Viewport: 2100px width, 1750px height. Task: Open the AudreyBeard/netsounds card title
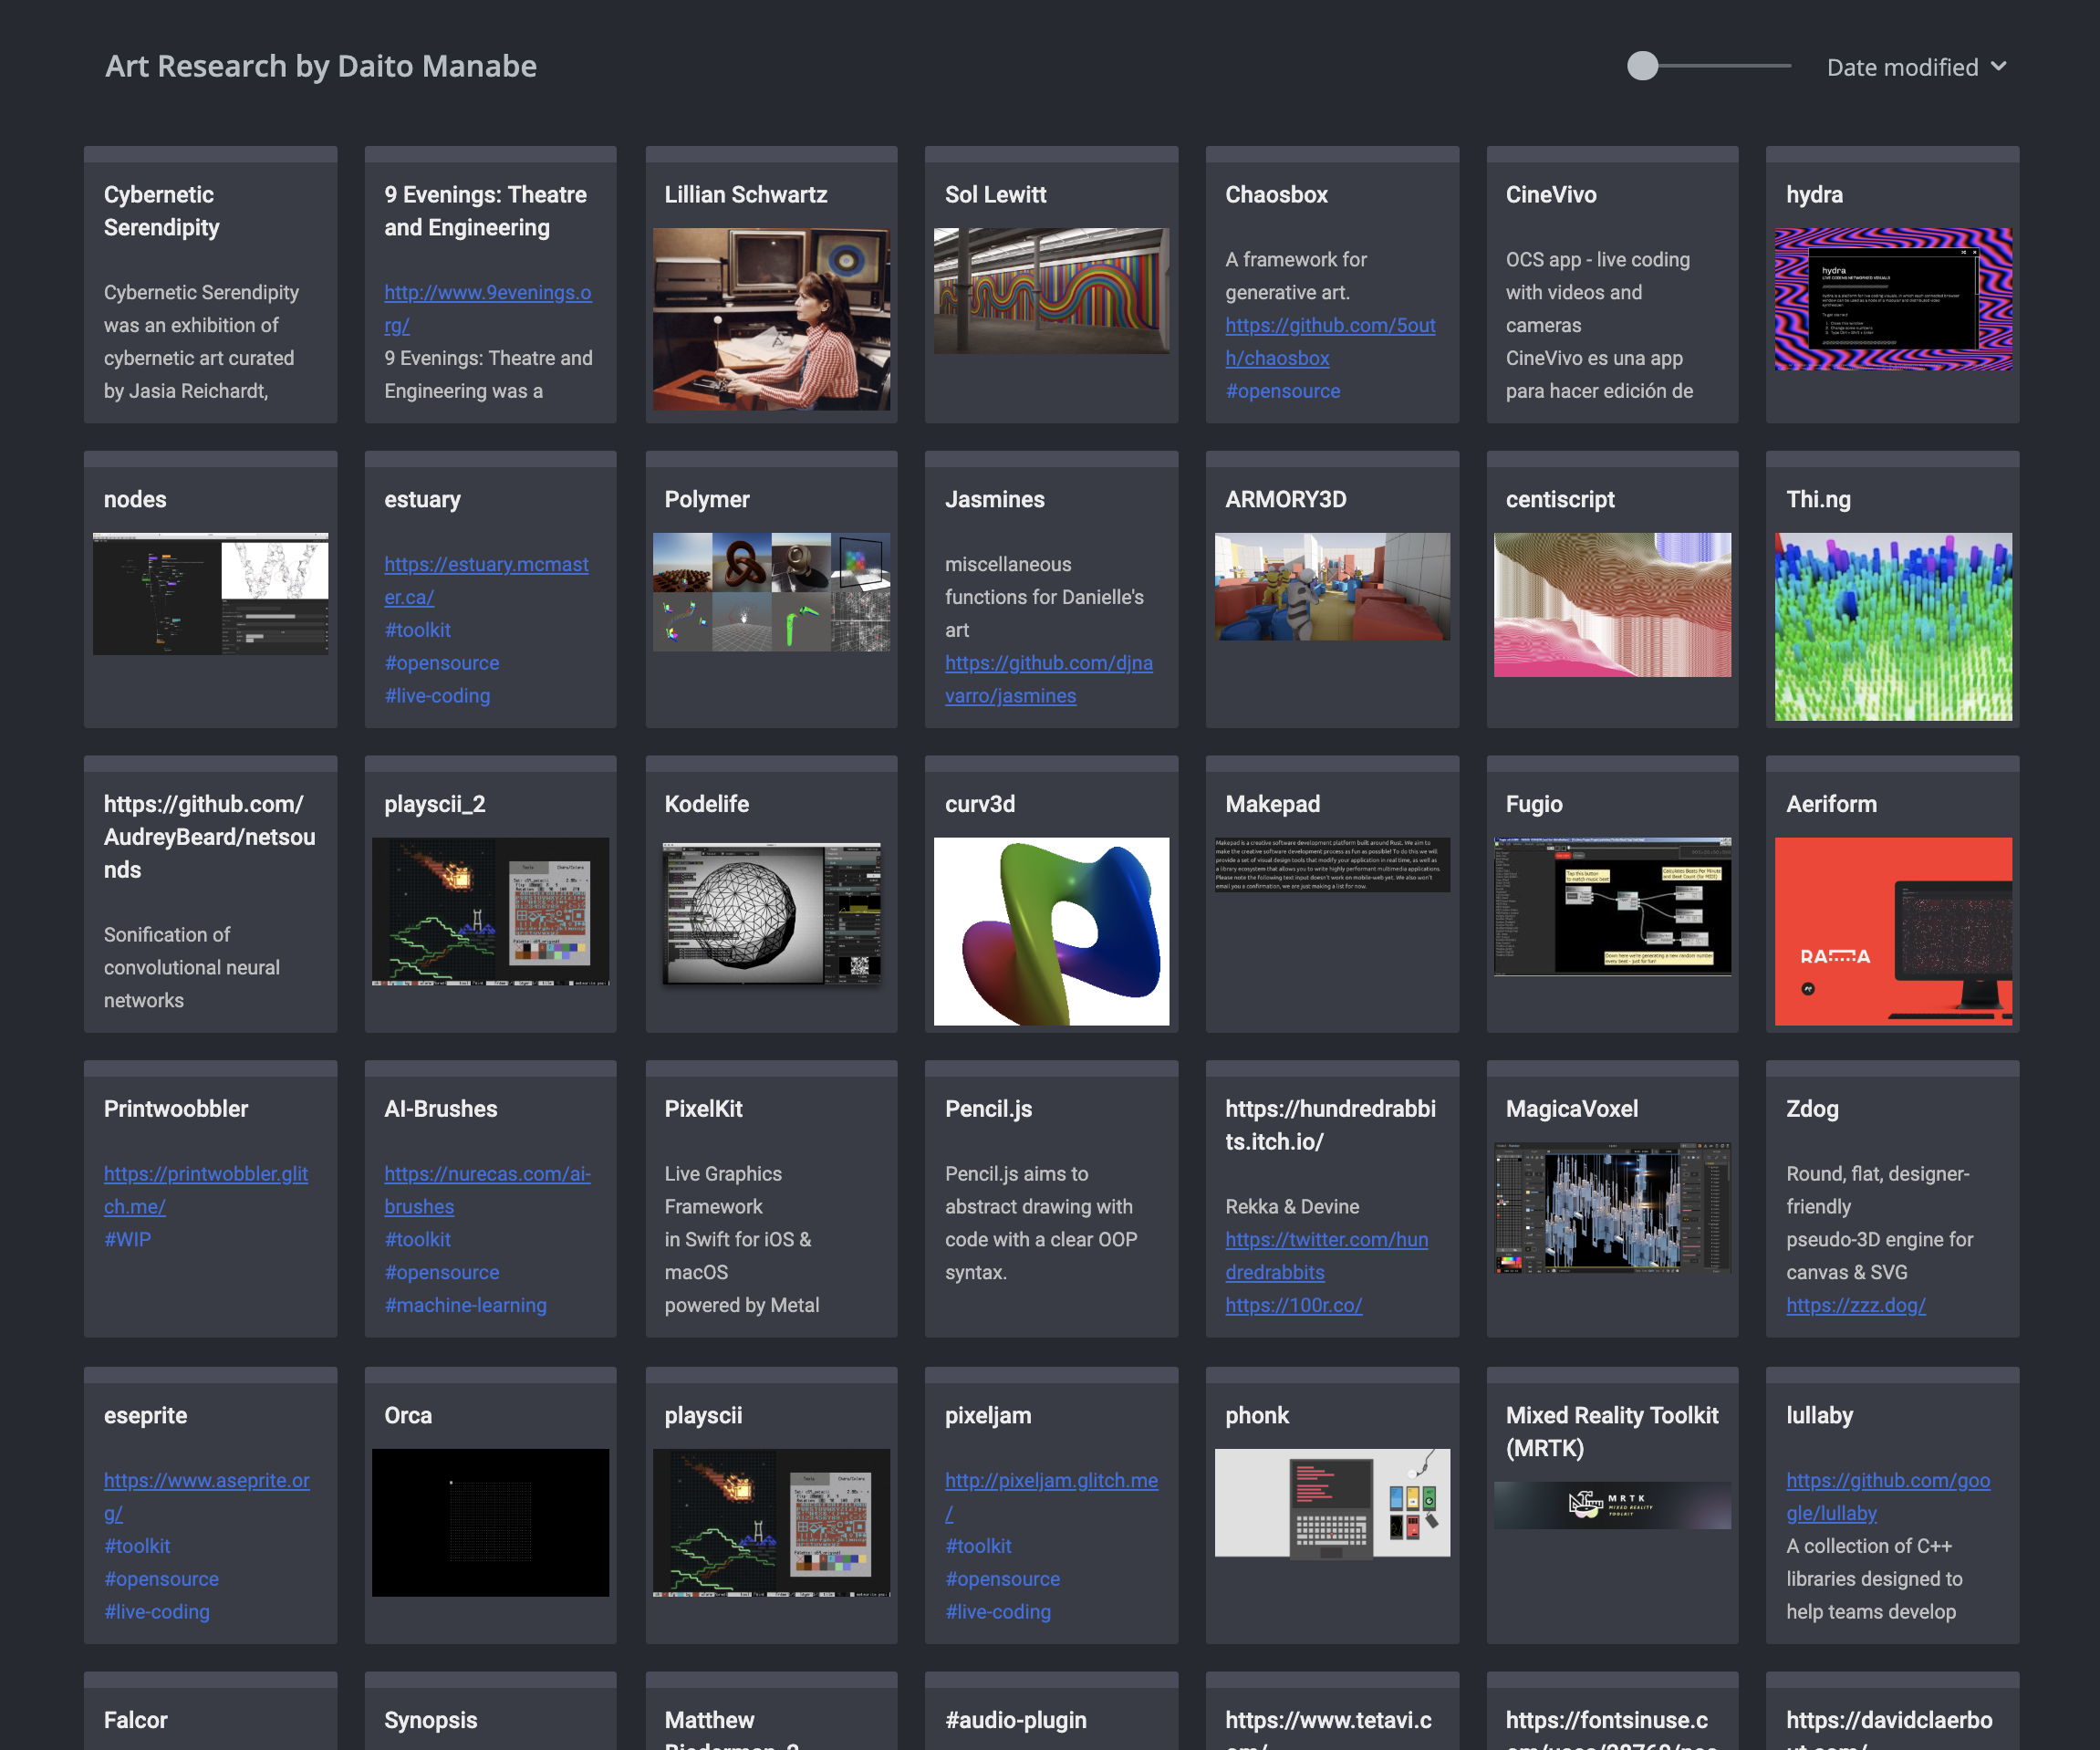tap(209, 837)
